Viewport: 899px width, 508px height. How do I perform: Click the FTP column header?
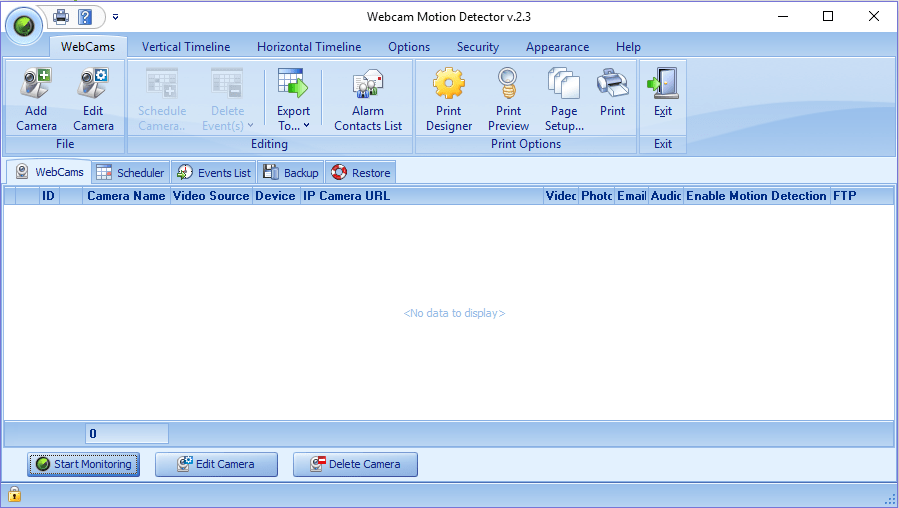[x=862, y=196]
